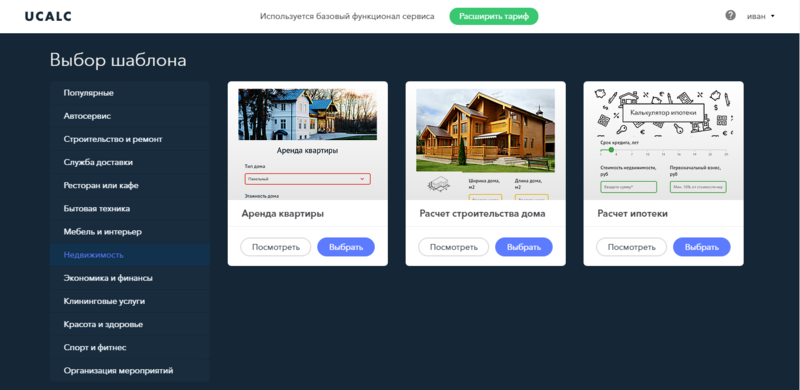Viewport: 800px width, 390px height.
Task: Select Ресторан или кафе category
Action: point(130,185)
